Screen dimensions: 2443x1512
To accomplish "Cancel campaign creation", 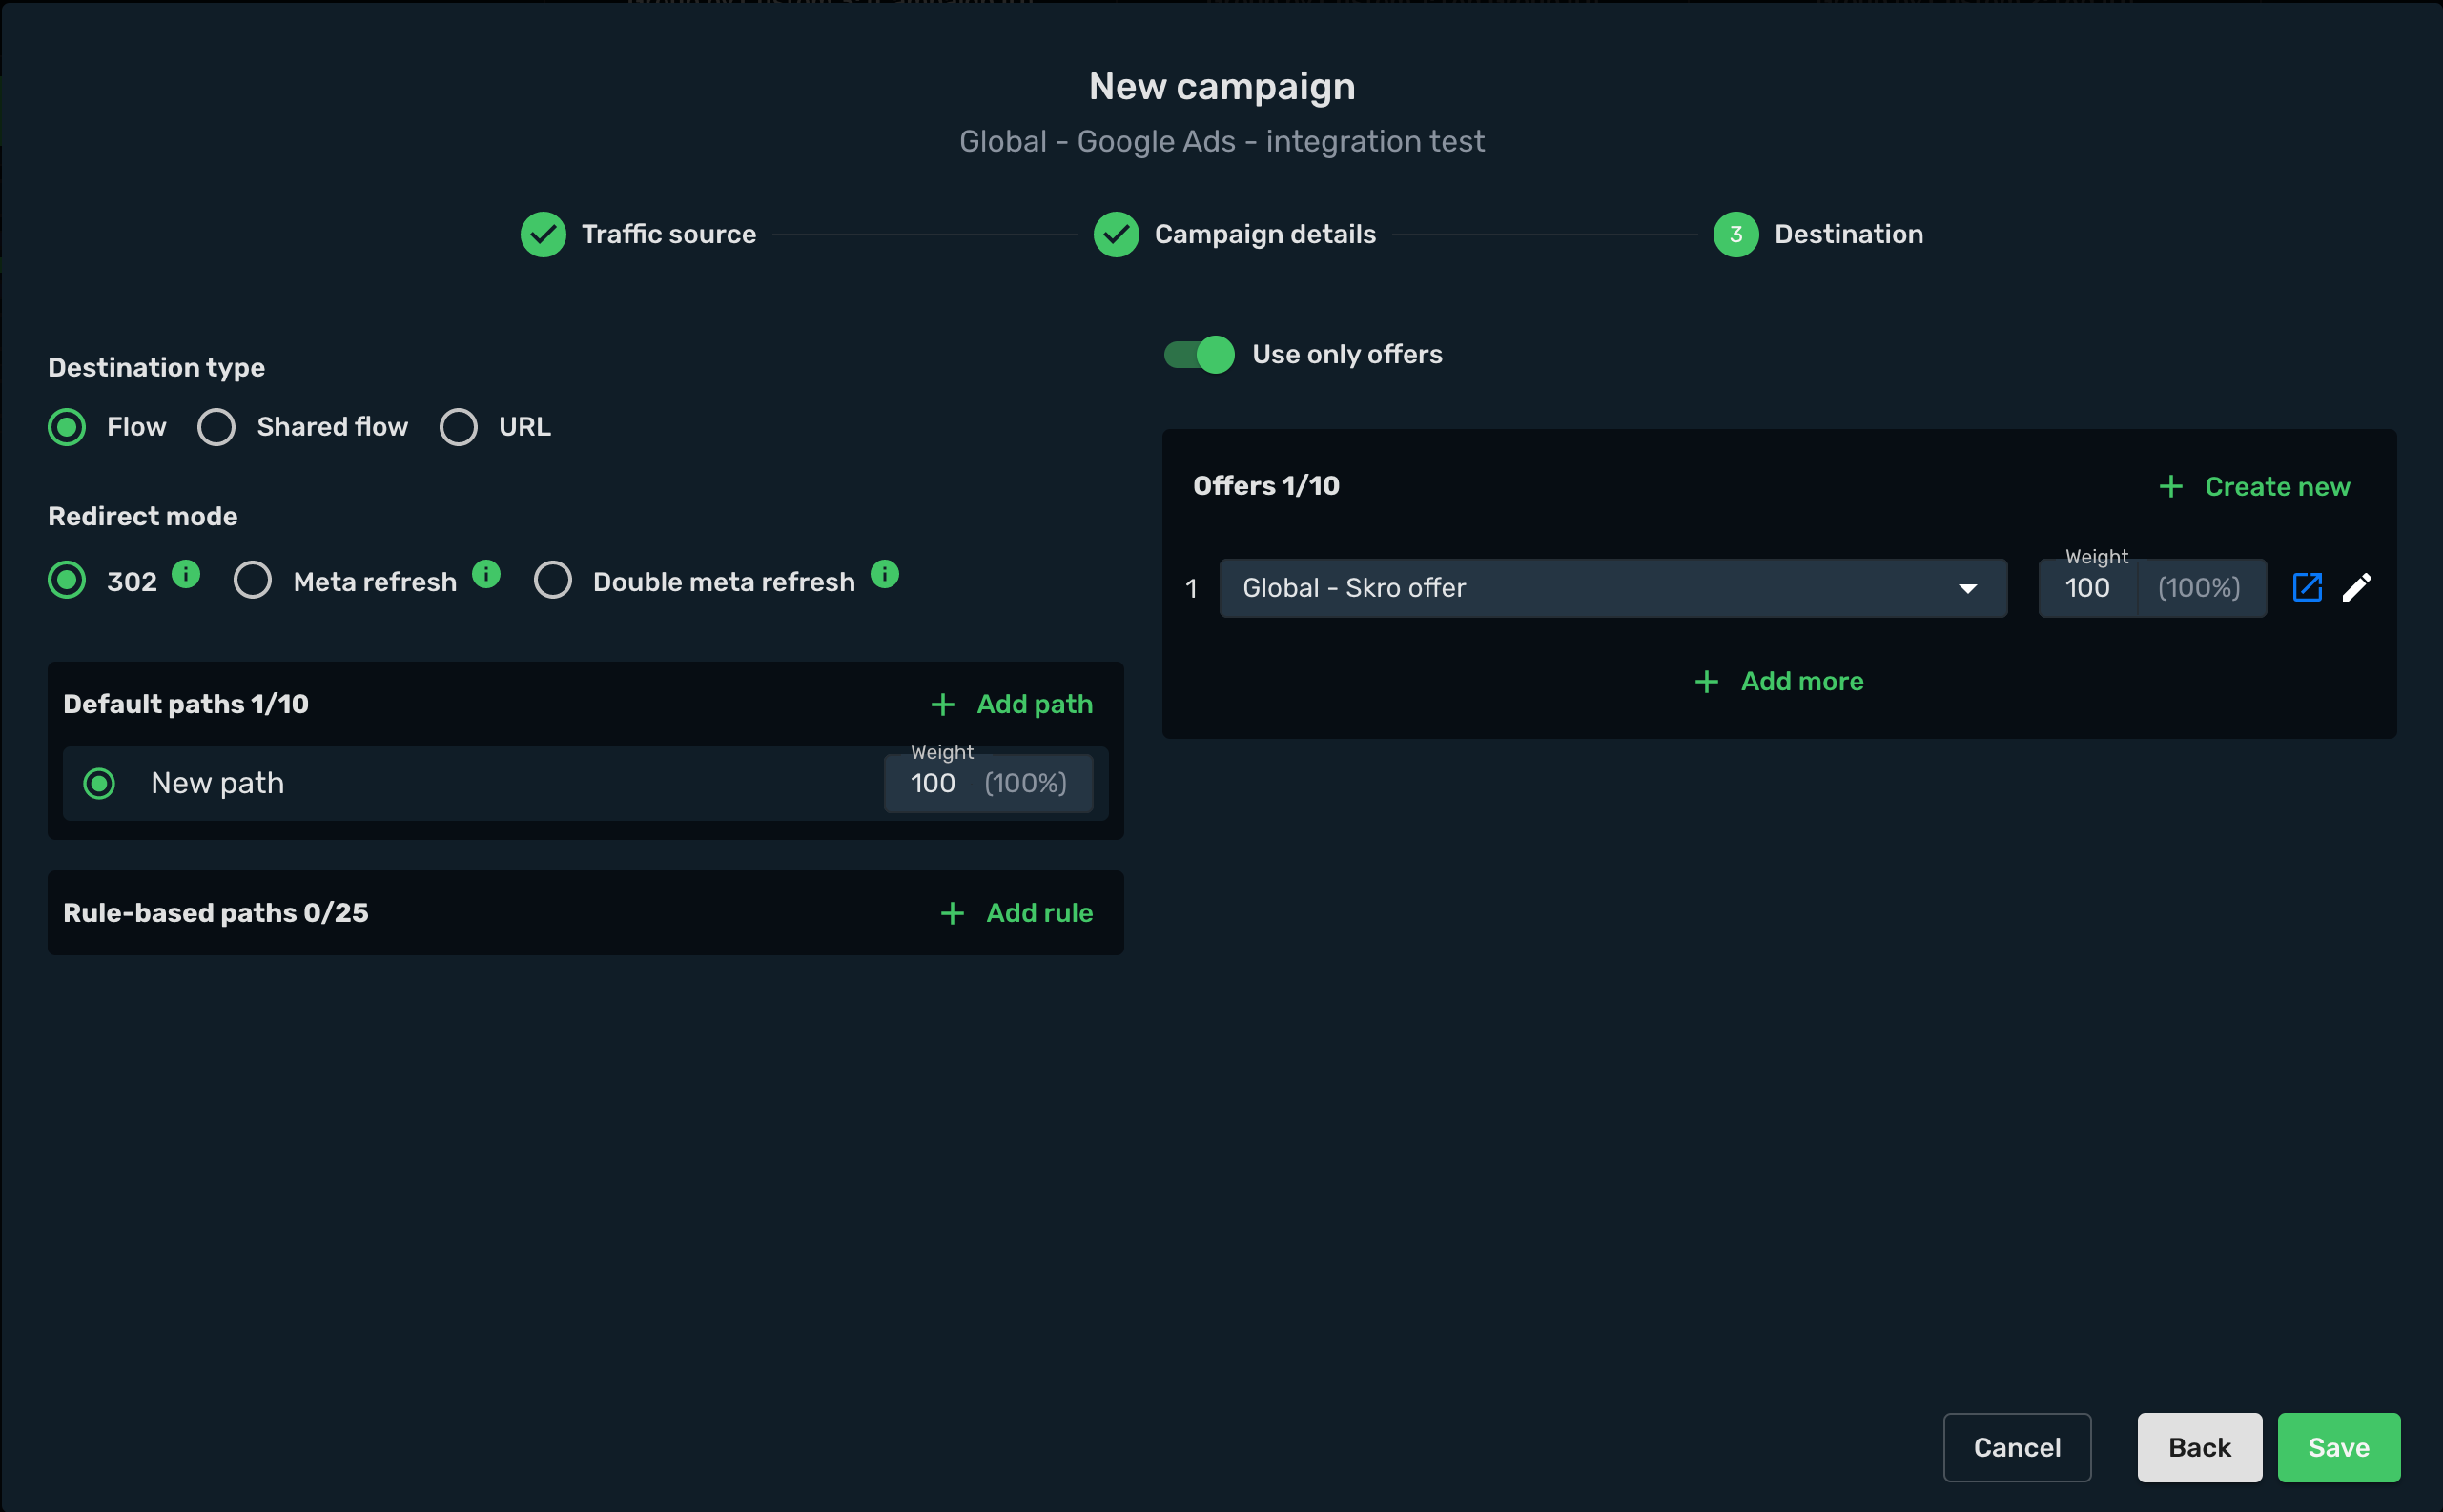I will pos(2016,1447).
